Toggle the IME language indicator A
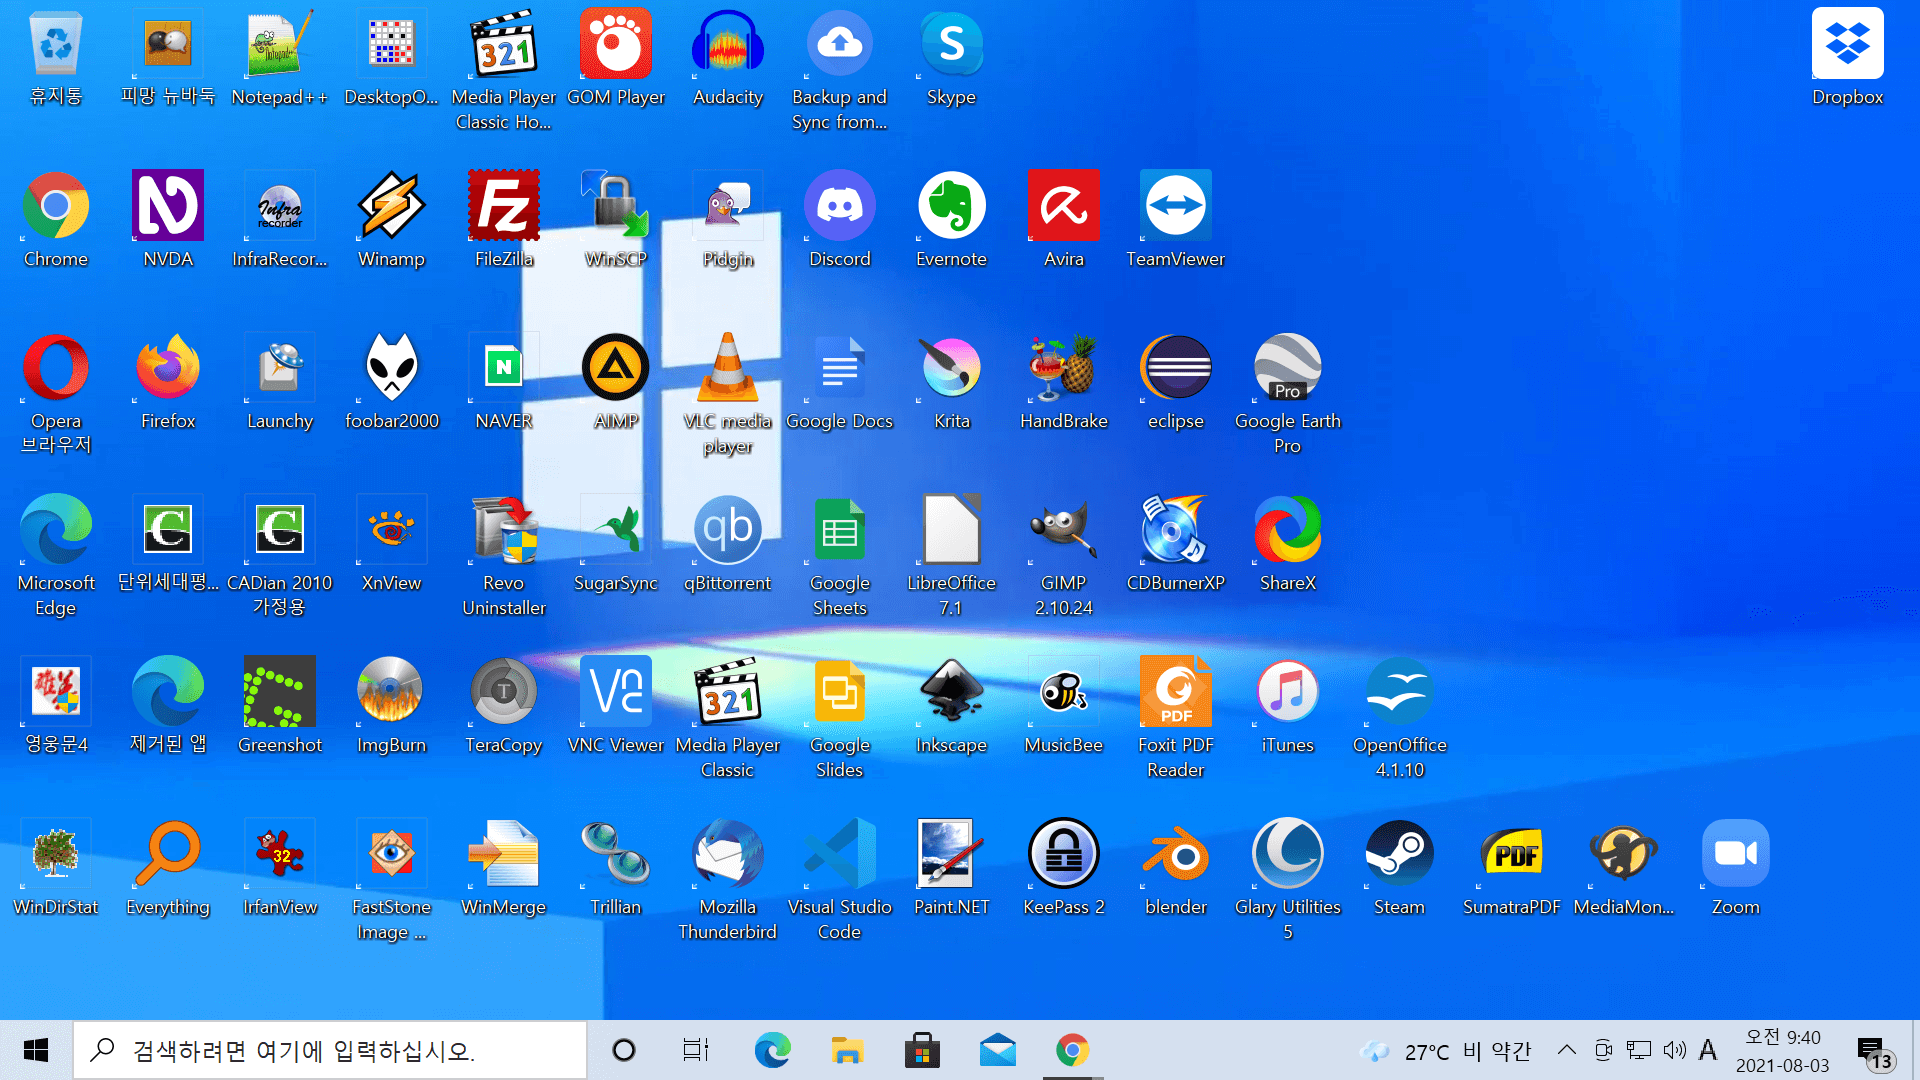The image size is (1920, 1080). click(1708, 1050)
